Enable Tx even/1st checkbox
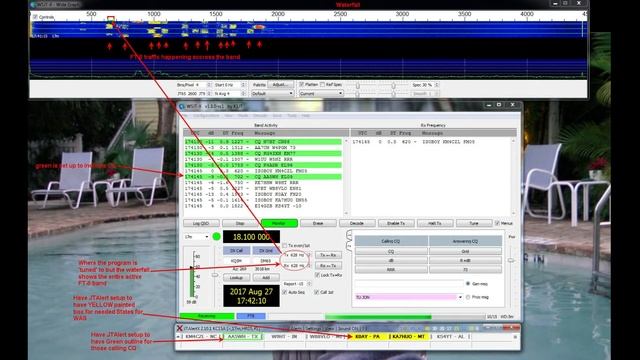 [x=285, y=246]
